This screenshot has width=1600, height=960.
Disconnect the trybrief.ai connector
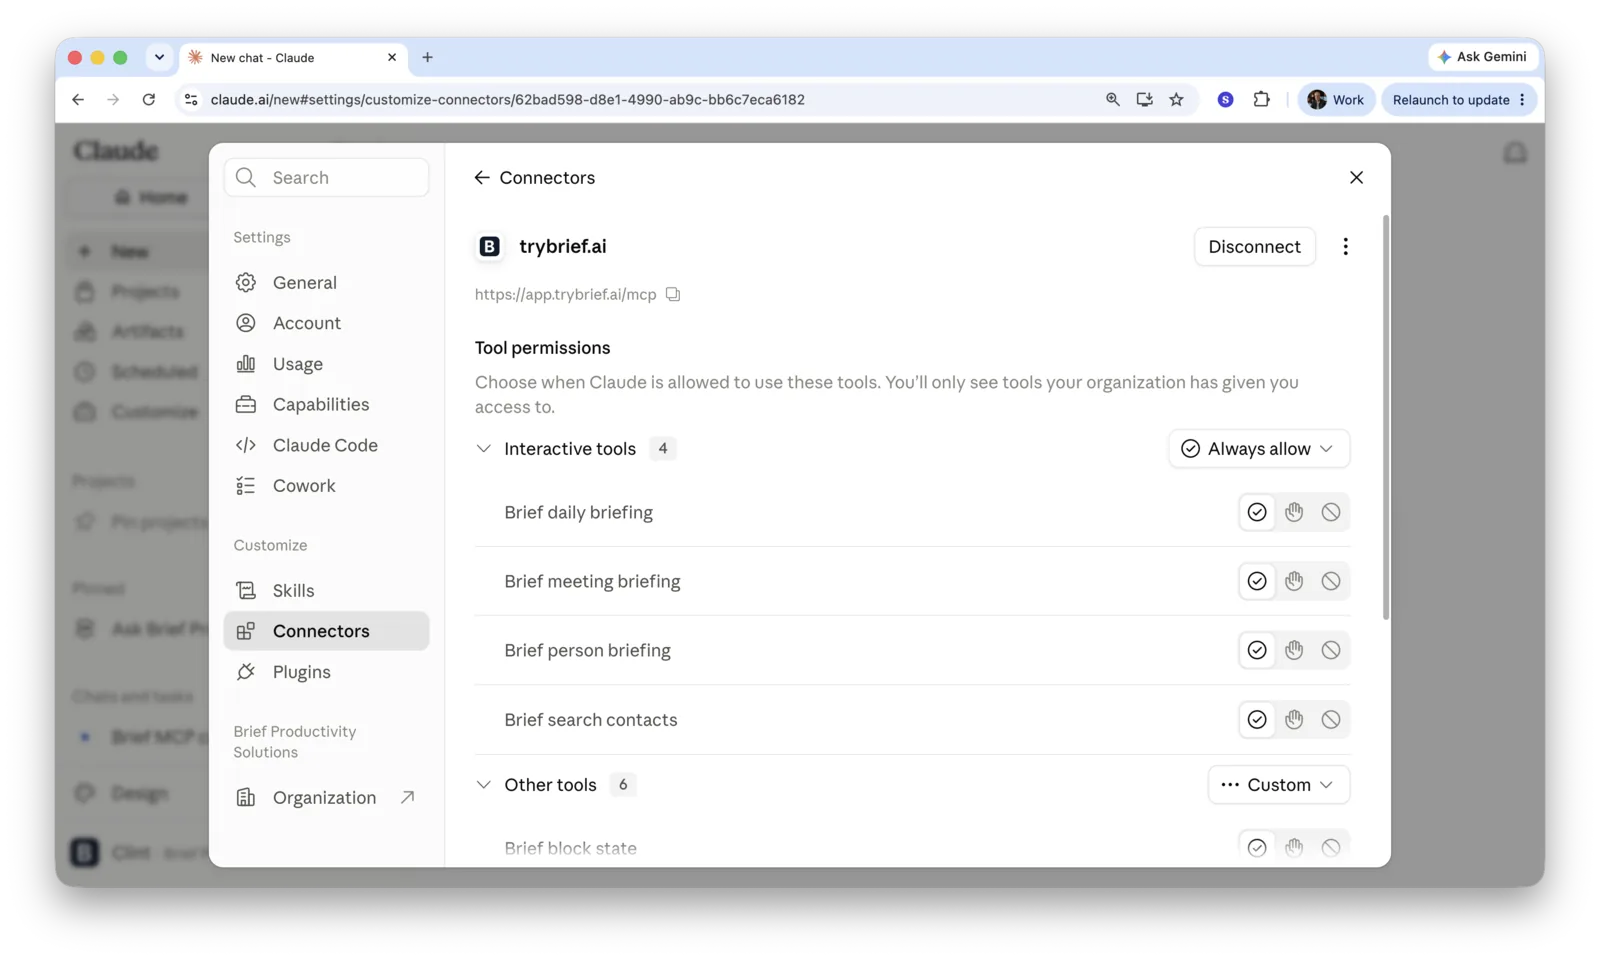tap(1254, 247)
